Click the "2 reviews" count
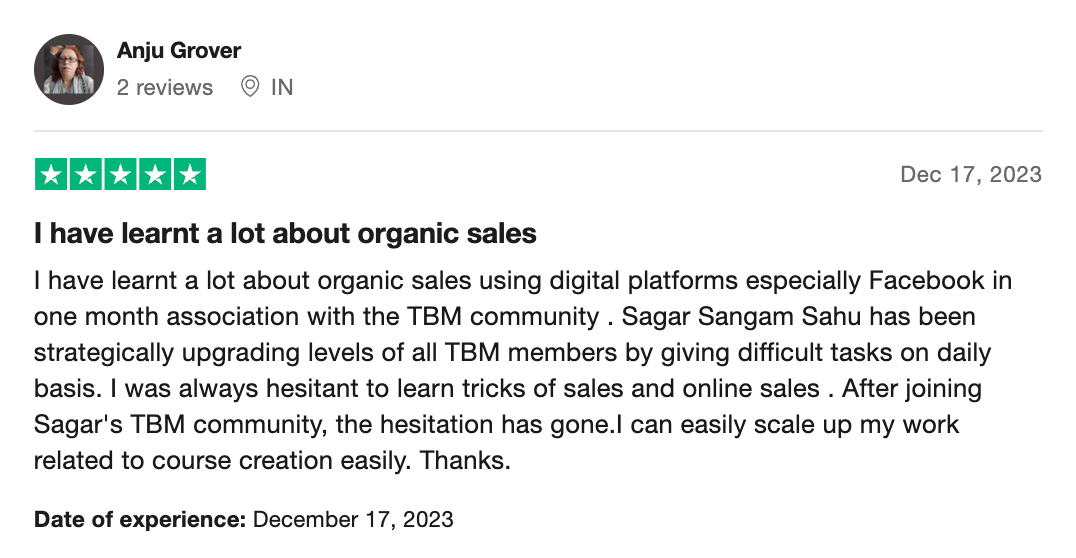 [165, 87]
